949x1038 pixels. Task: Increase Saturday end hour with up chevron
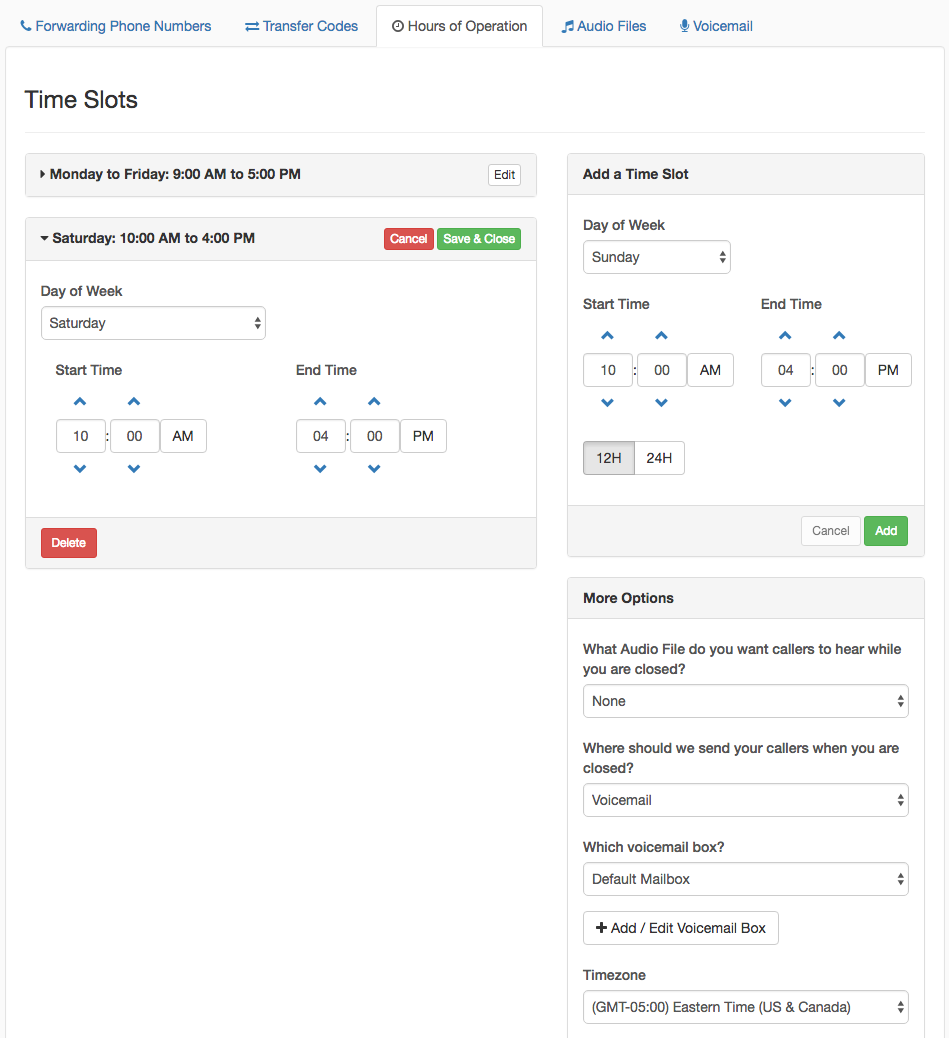(x=320, y=401)
